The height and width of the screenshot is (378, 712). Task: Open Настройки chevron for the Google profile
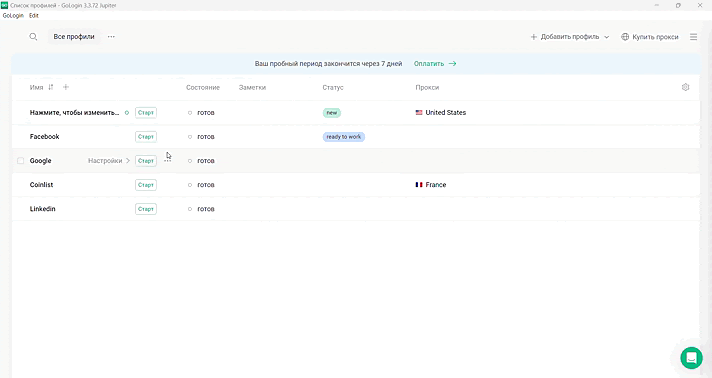click(x=128, y=161)
